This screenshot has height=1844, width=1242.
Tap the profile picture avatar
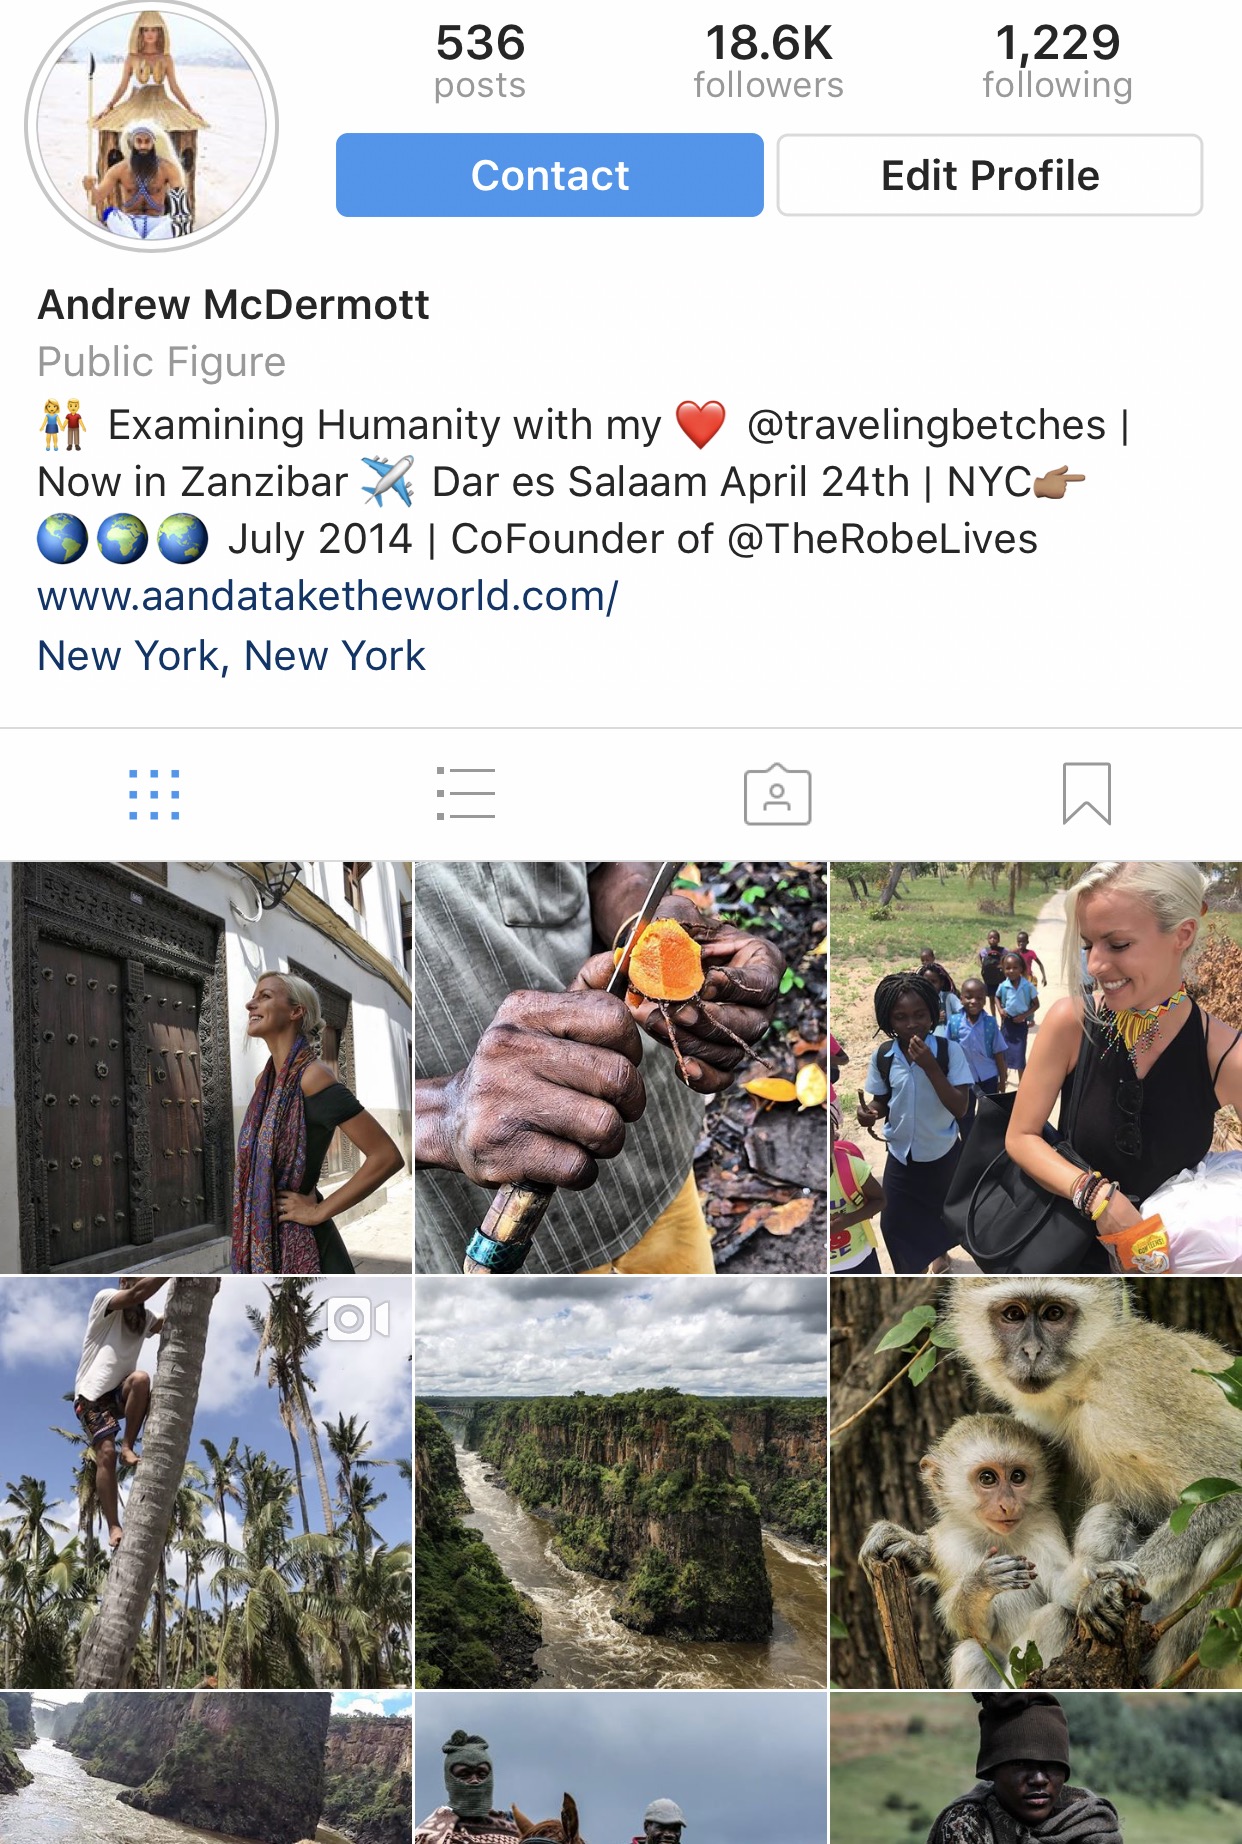[x=151, y=127]
